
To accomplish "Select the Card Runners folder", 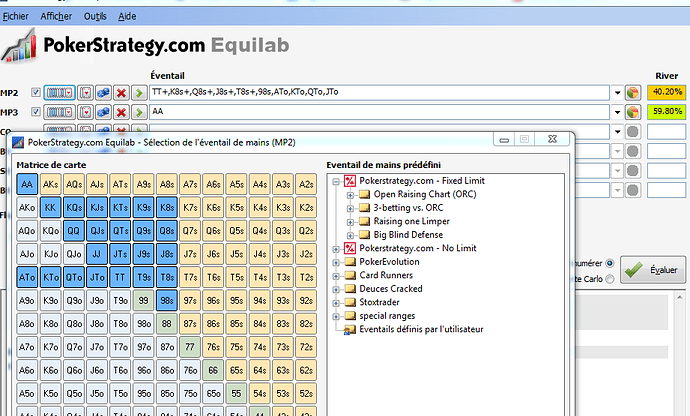I will point(386,275).
